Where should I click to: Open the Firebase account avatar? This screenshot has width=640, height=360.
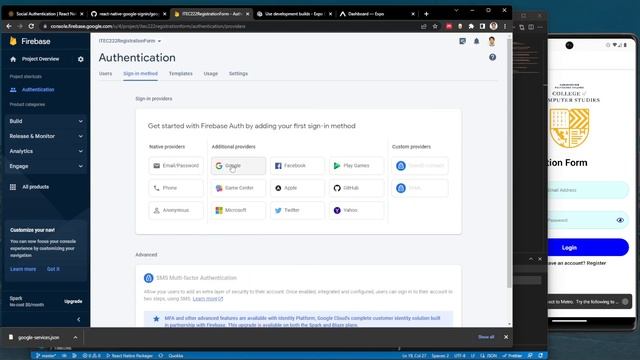[x=492, y=41]
